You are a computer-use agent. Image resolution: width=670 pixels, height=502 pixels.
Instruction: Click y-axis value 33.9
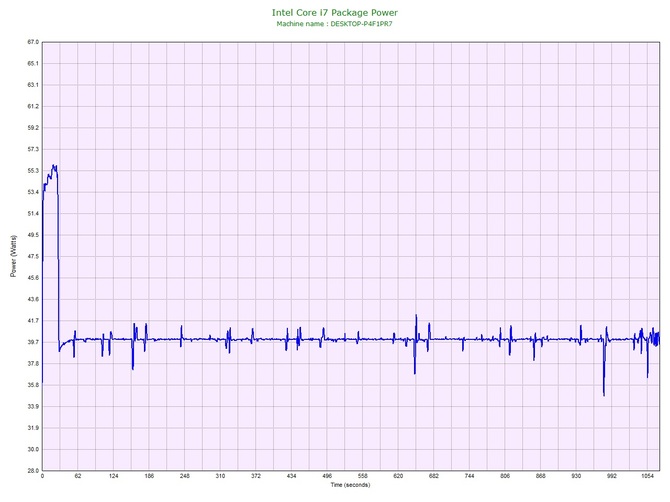point(33,407)
